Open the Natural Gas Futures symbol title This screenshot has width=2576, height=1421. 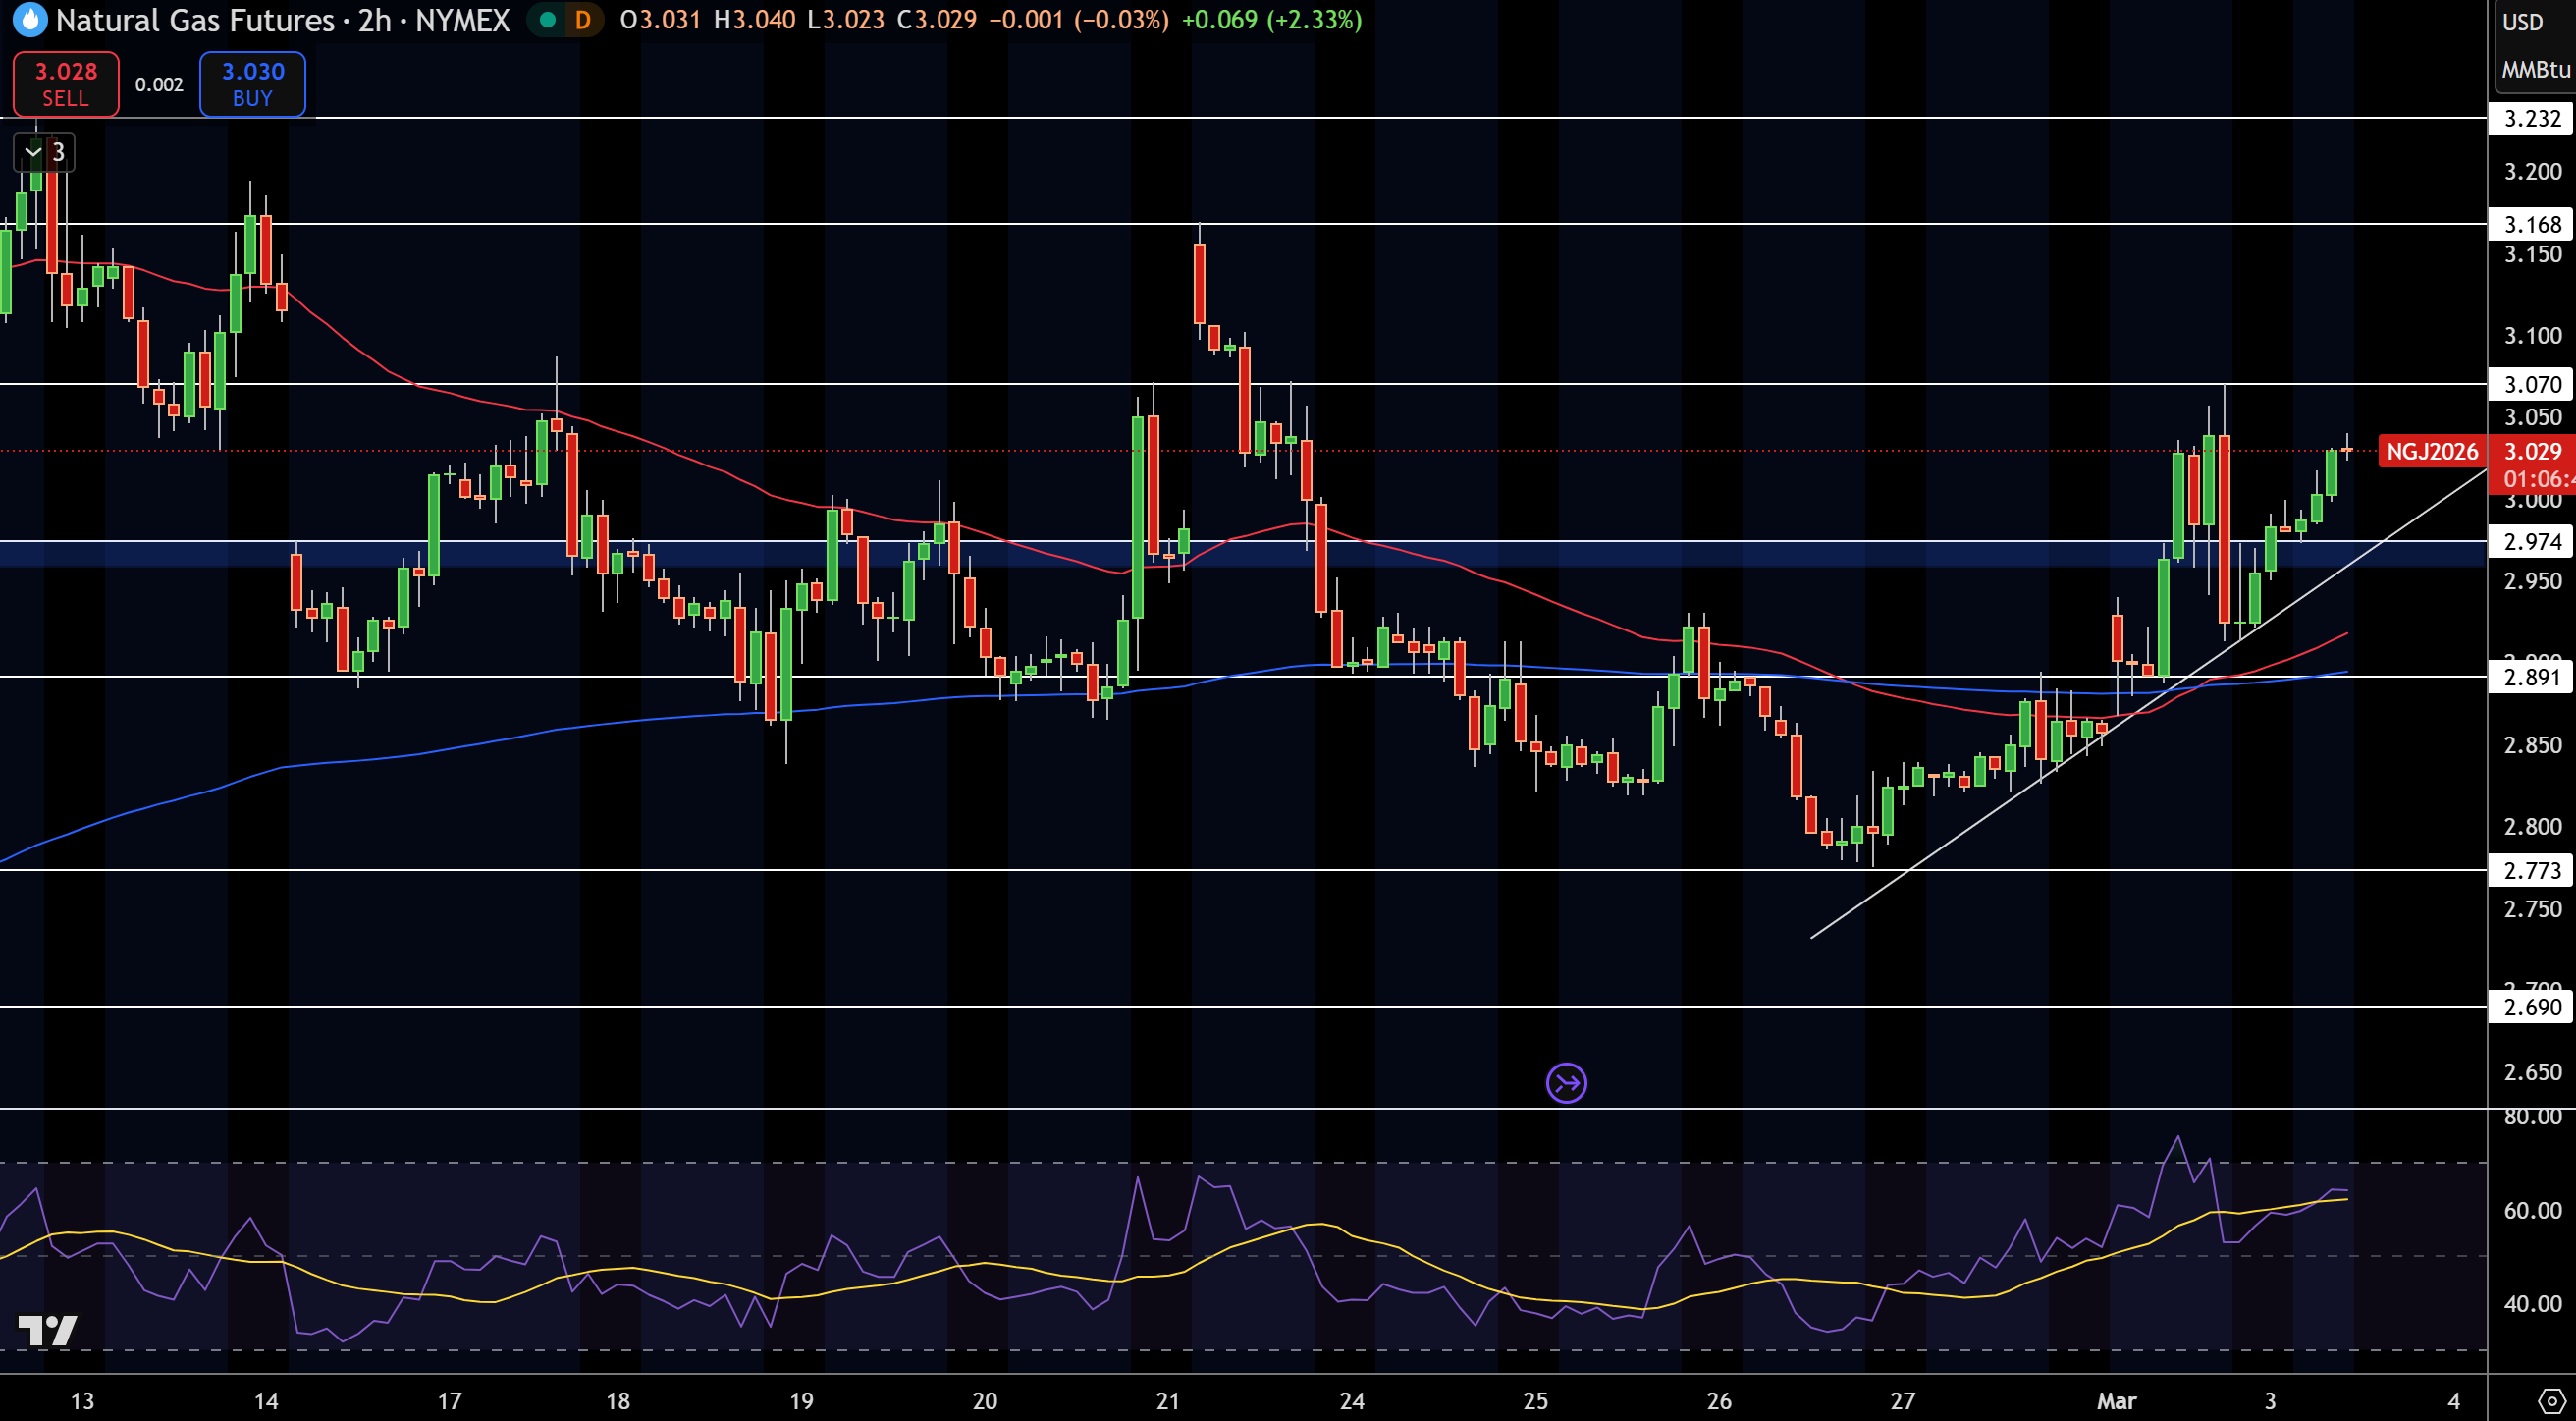pyautogui.click(x=283, y=20)
